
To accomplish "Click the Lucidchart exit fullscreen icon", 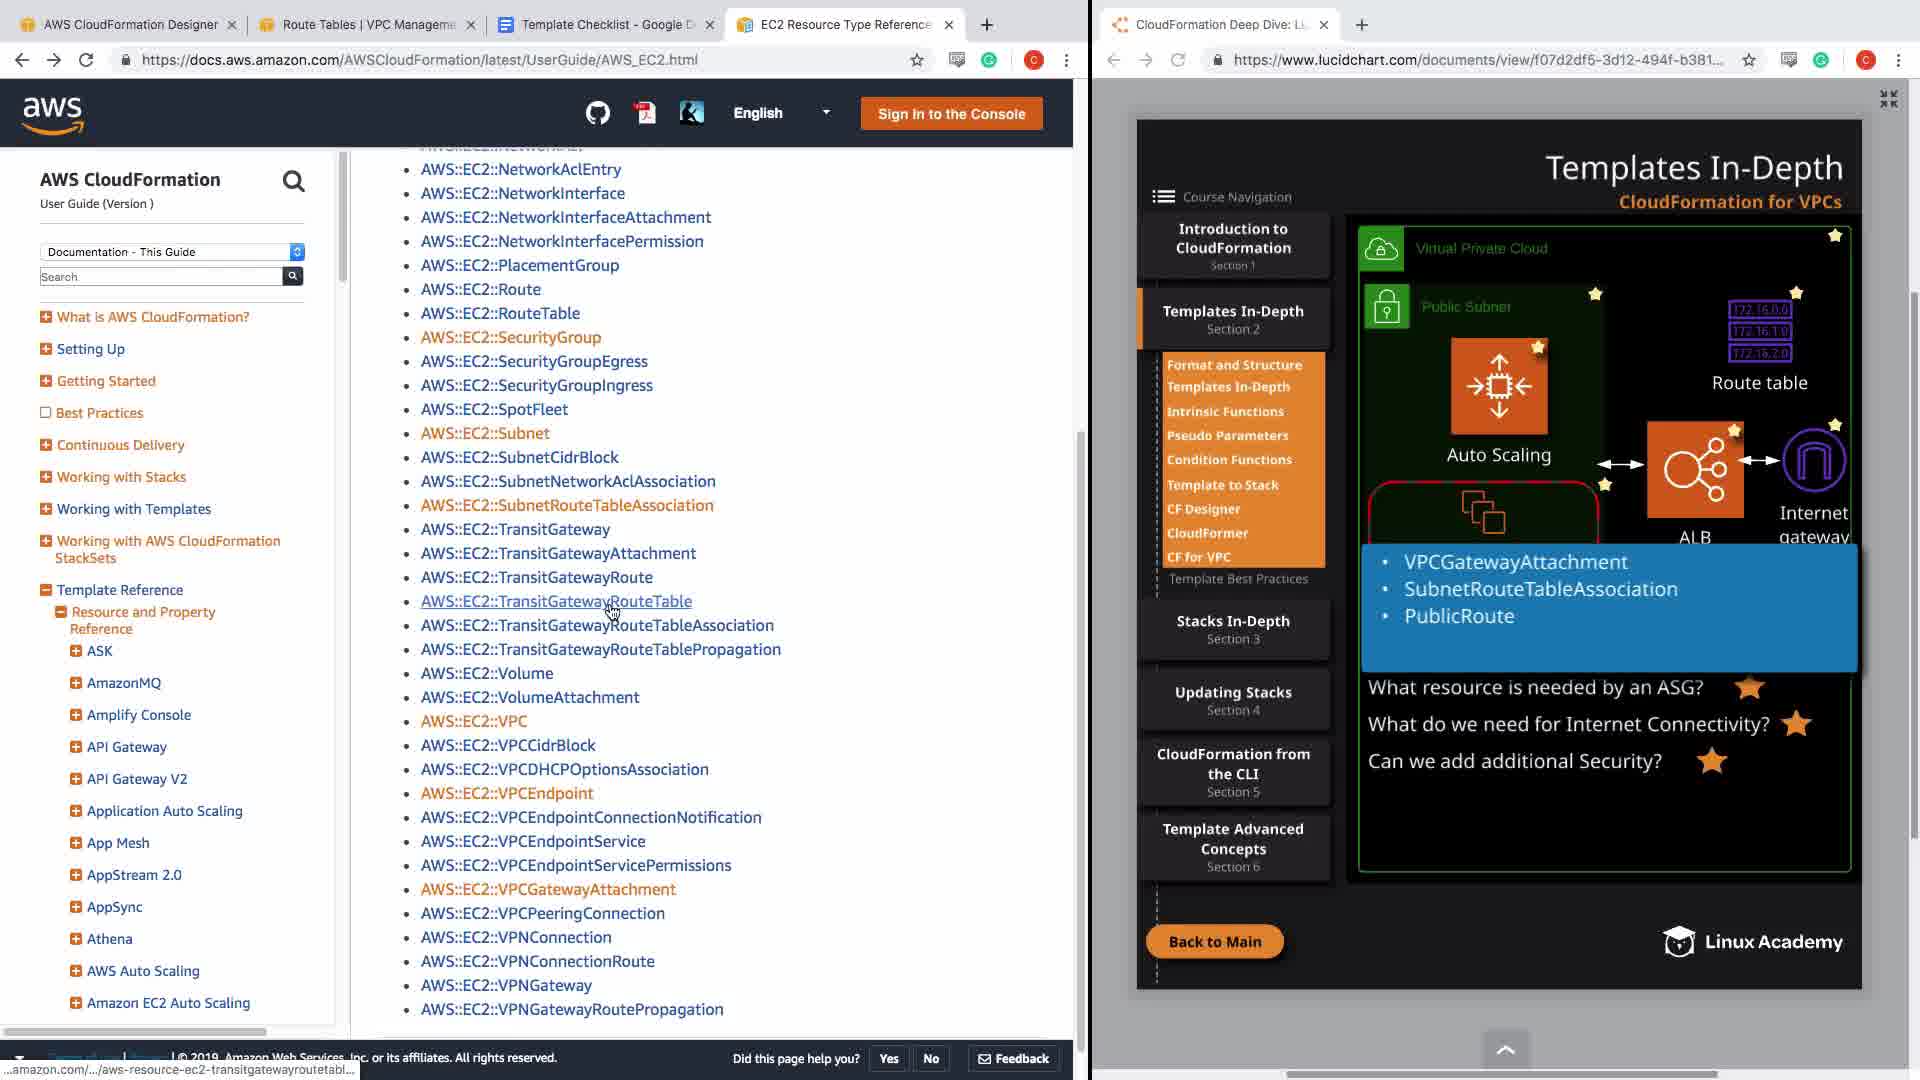I will click(1888, 99).
